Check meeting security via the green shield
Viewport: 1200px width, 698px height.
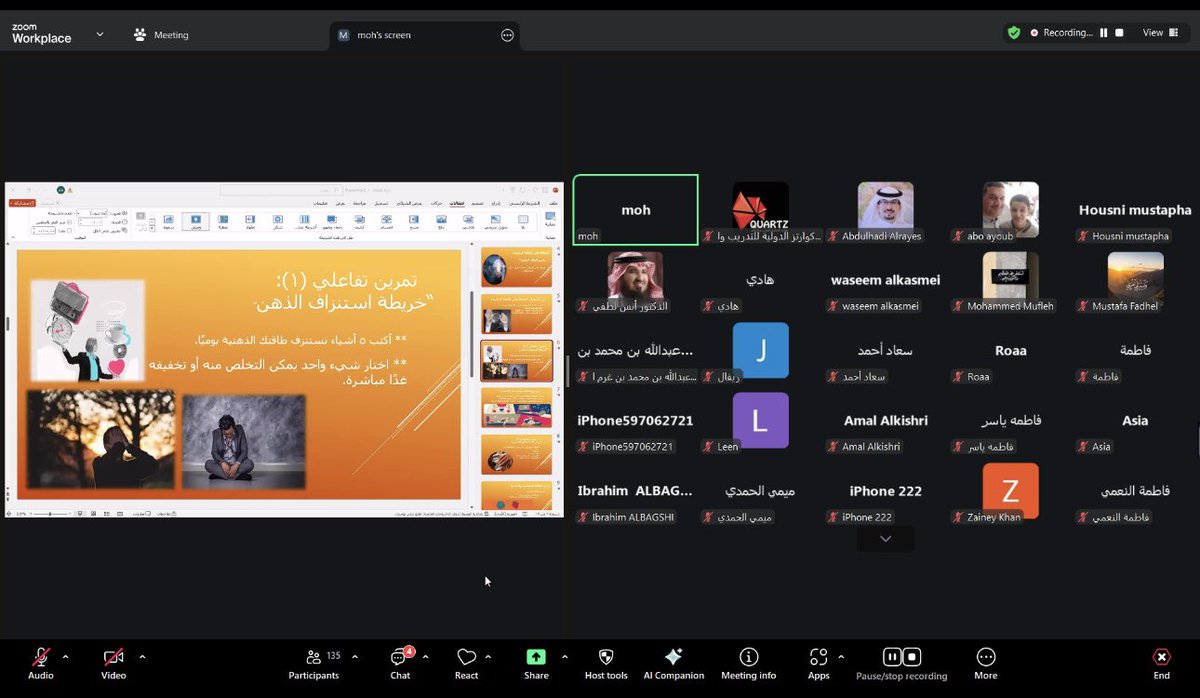[x=1013, y=32]
